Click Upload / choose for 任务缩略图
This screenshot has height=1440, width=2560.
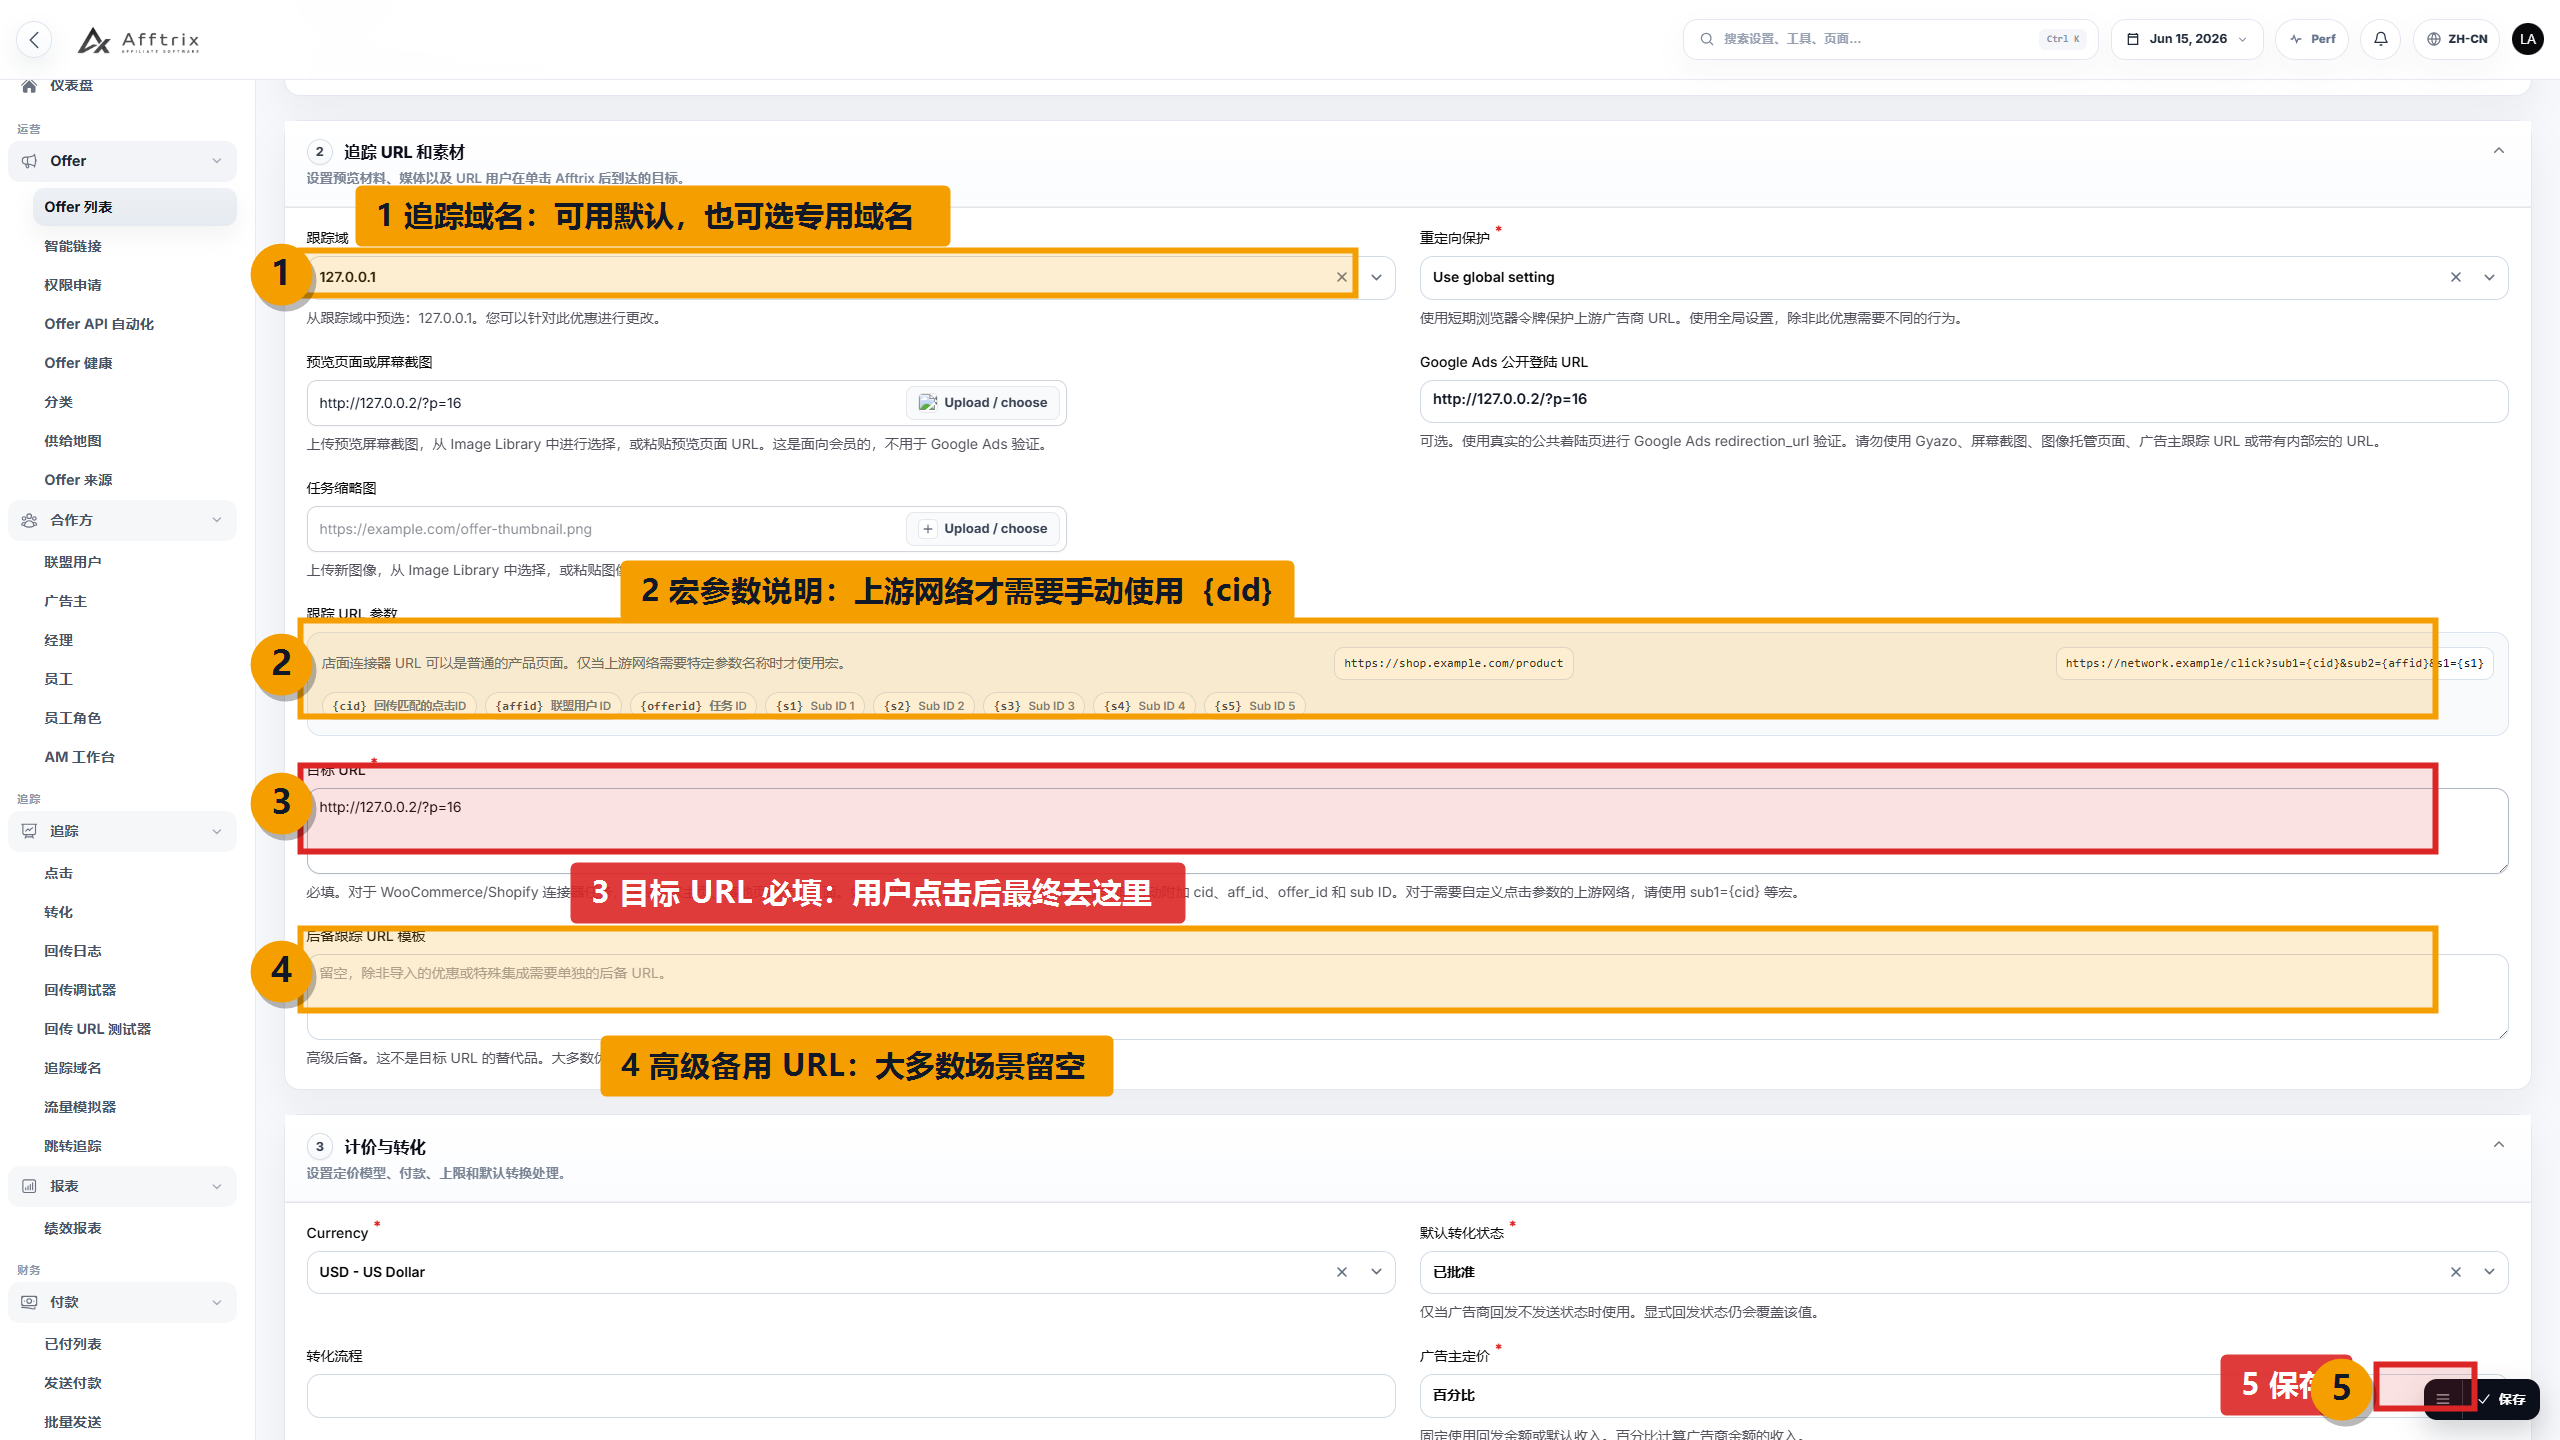click(983, 529)
